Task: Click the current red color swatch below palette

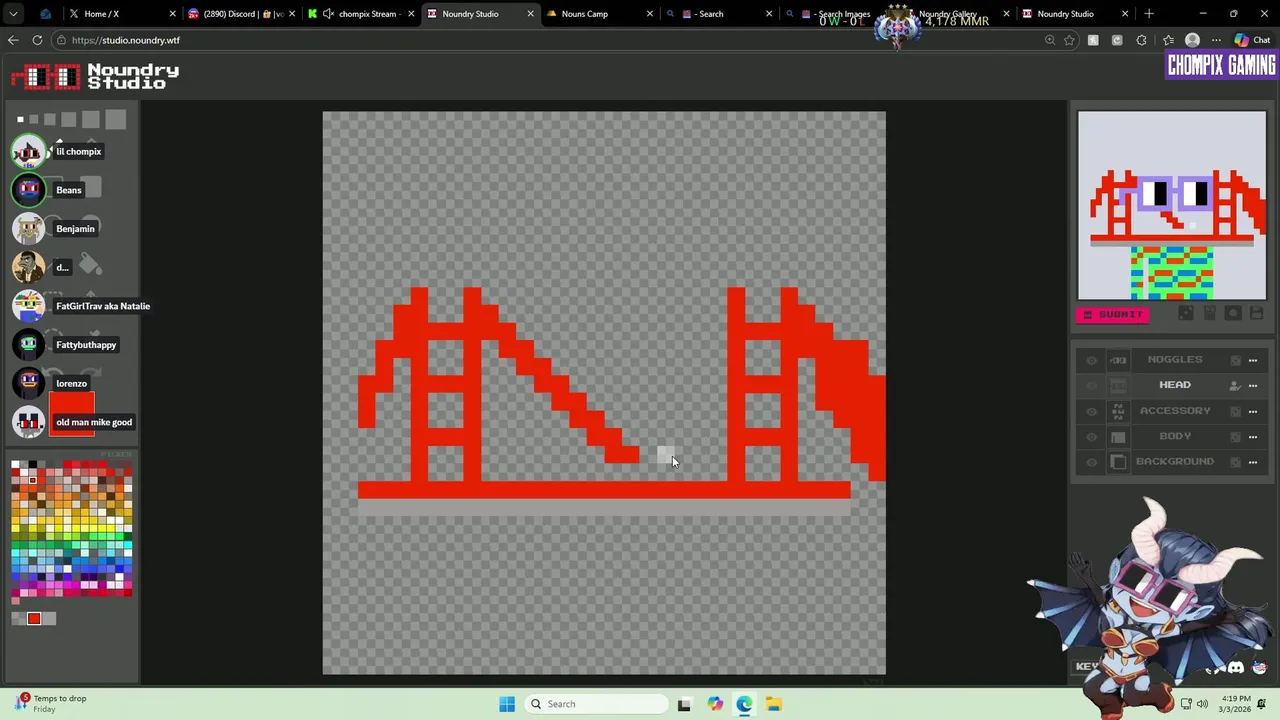Action: click(x=34, y=619)
